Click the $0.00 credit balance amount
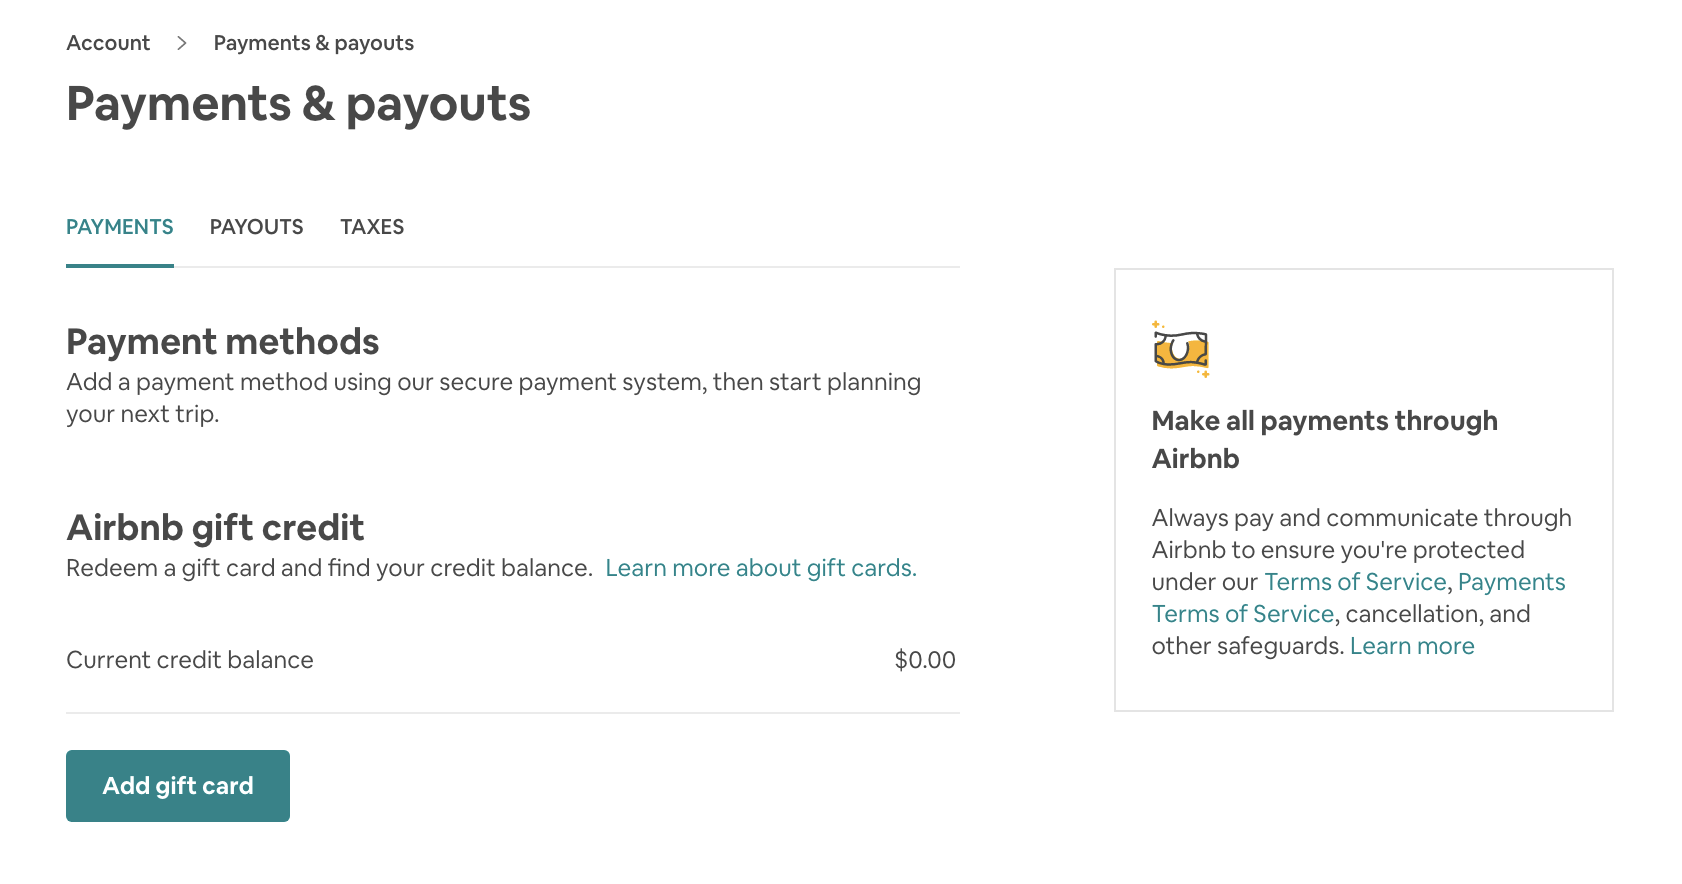 tap(925, 660)
